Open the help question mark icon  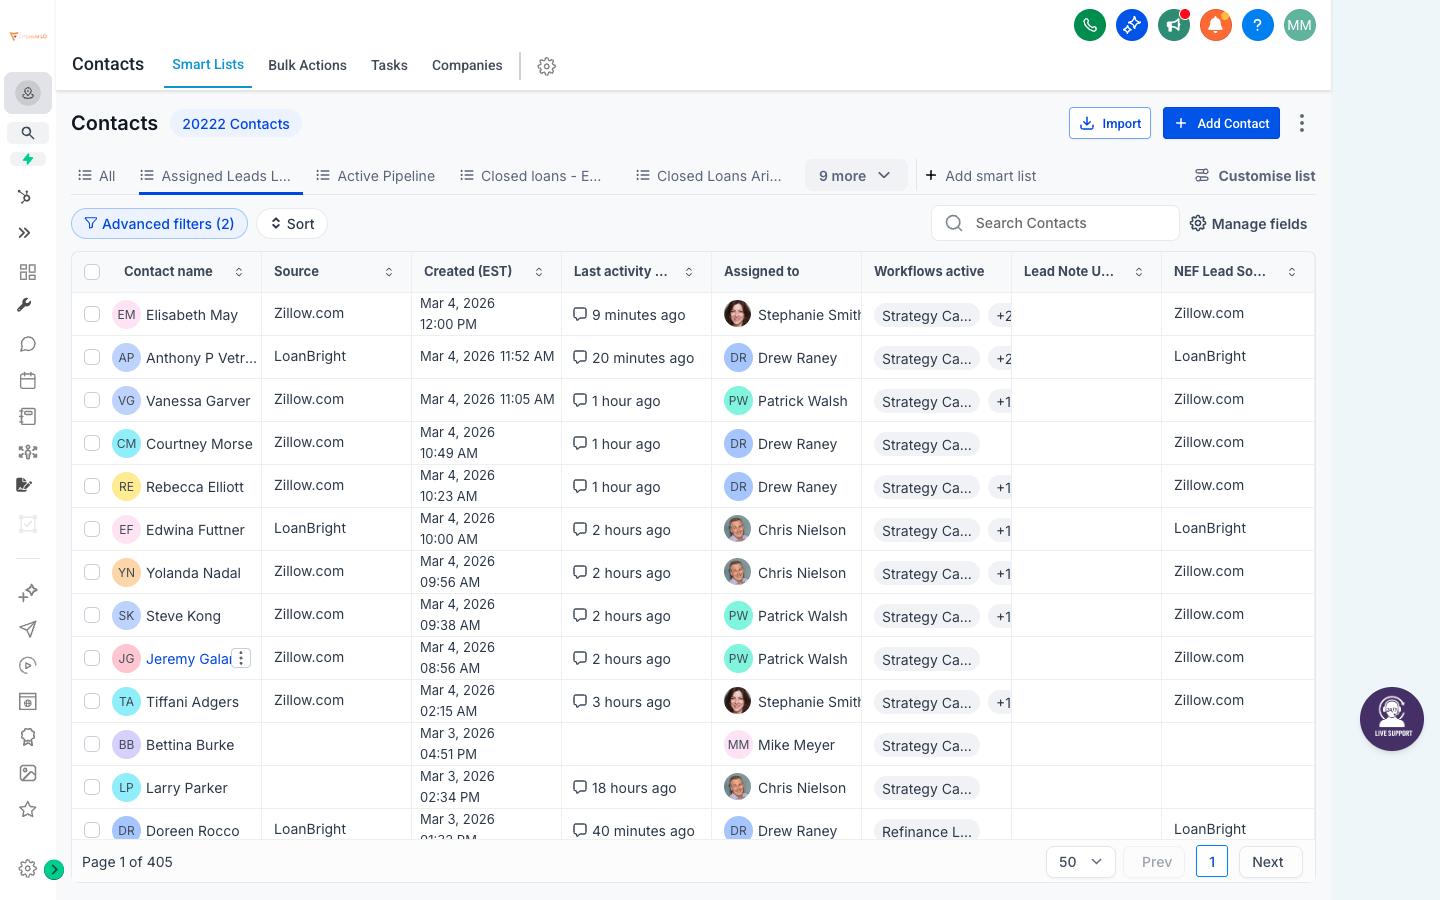(1257, 24)
